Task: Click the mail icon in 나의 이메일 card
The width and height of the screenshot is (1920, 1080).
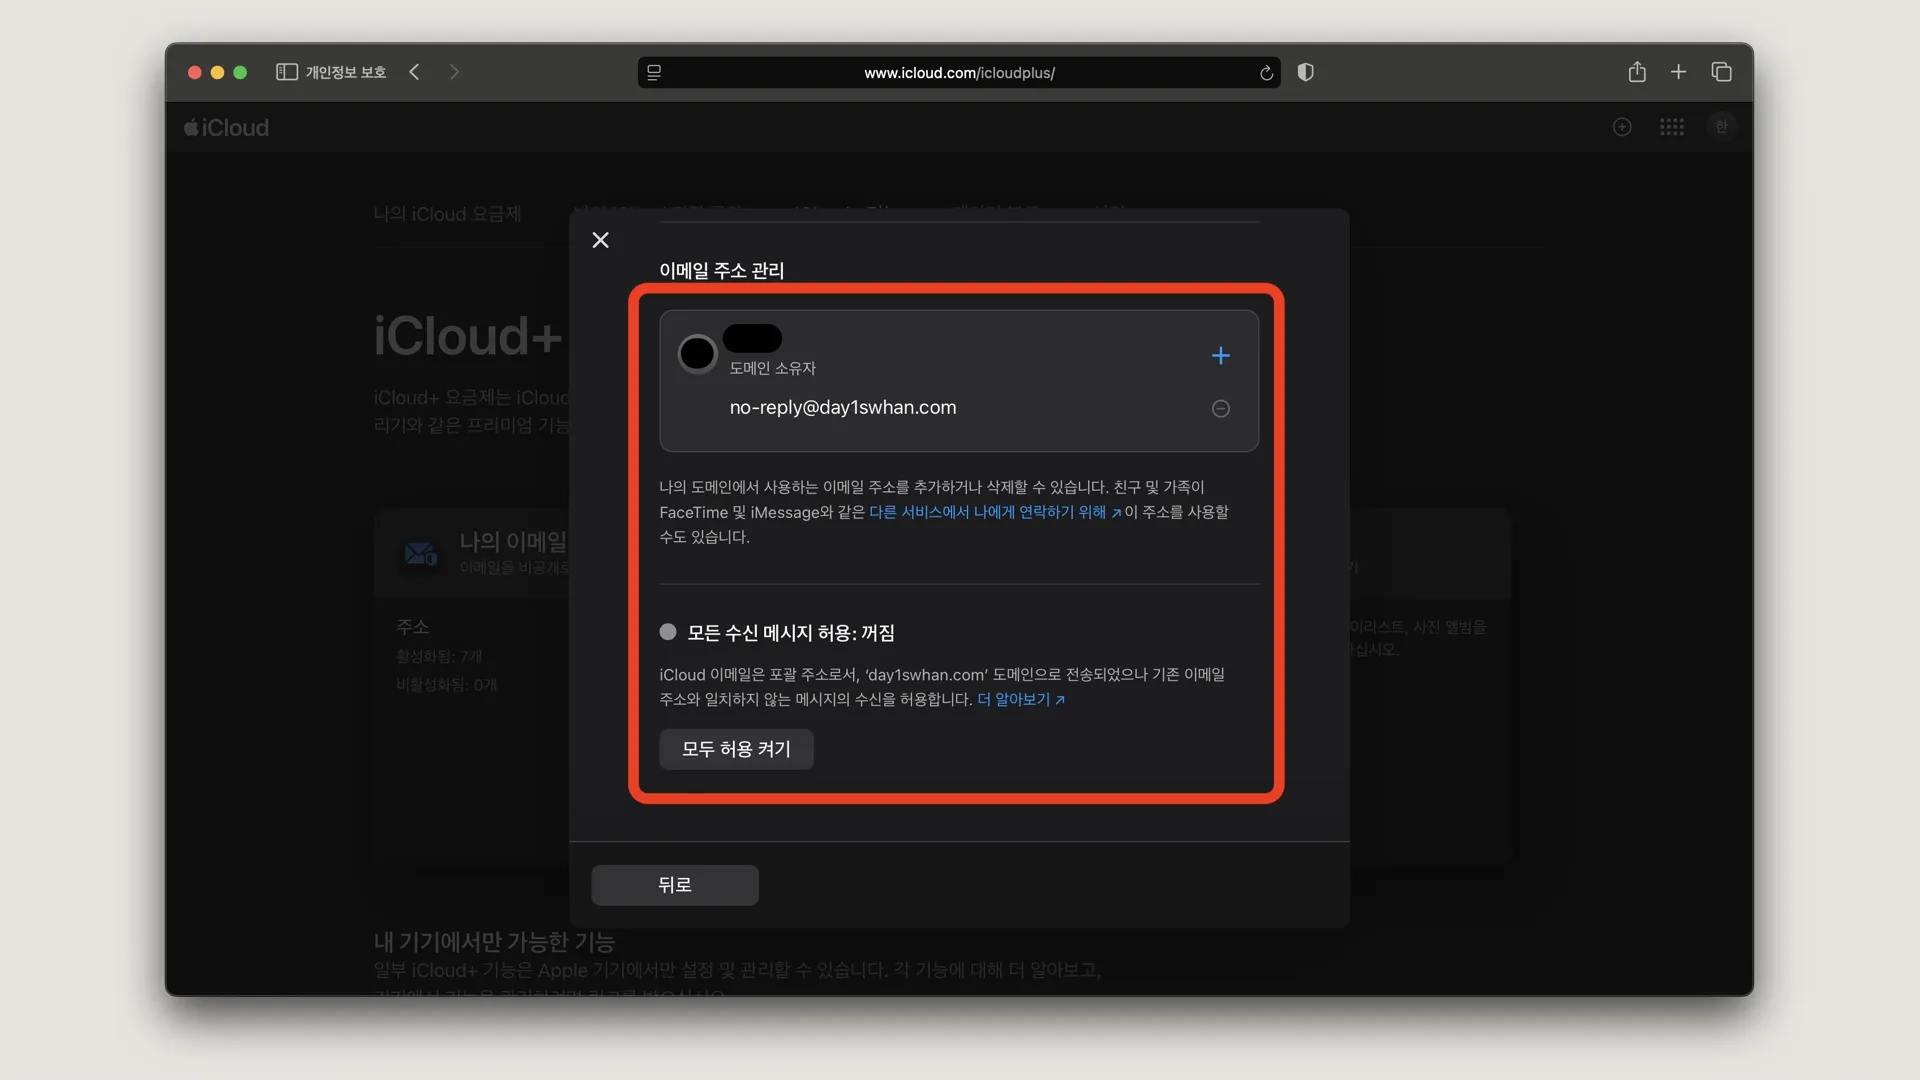Action: [420, 553]
